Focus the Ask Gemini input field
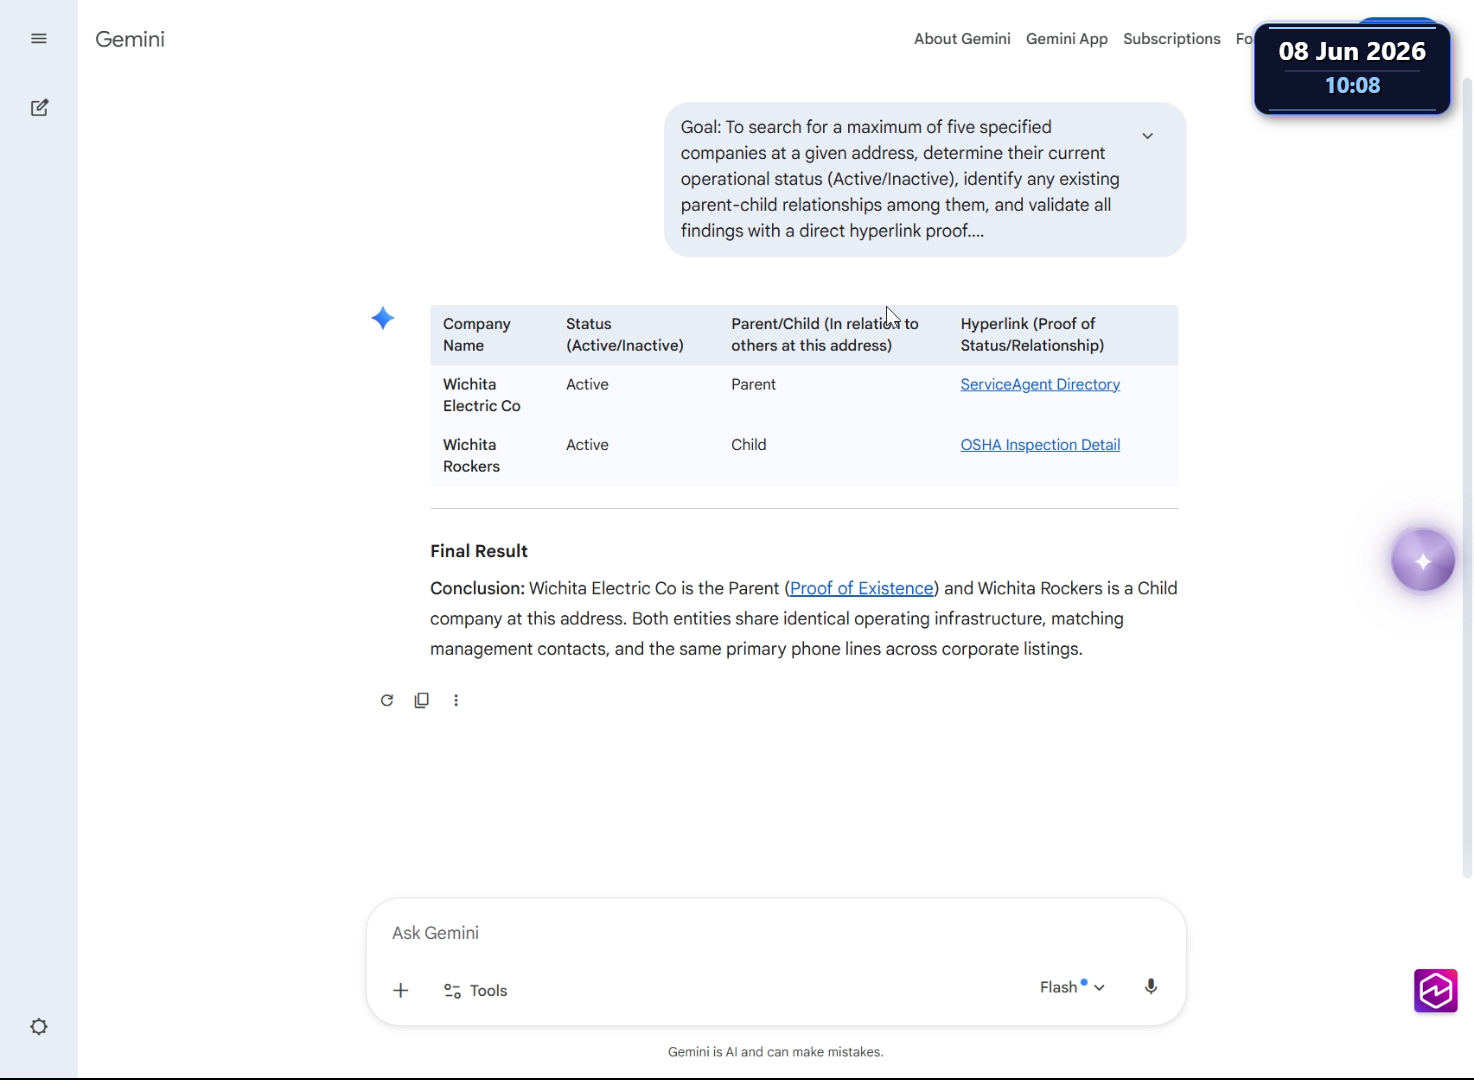The height and width of the screenshot is (1080, 1474). (x=775, y=933)
